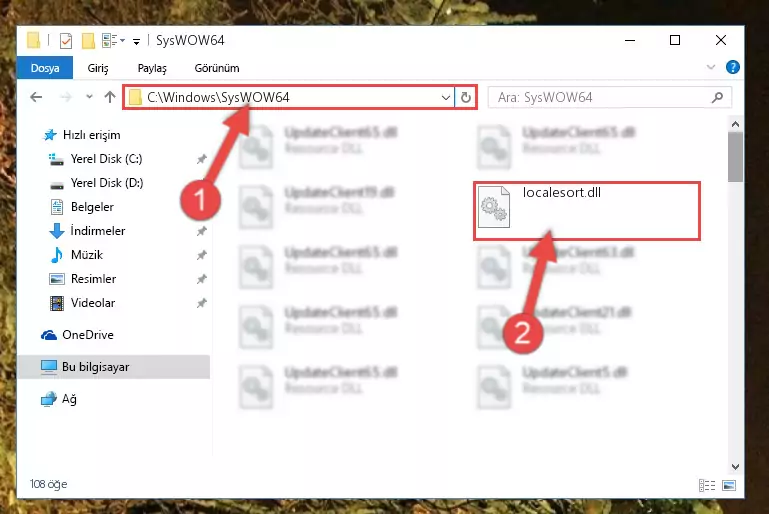Close the SysWOW64 window
The width and height of the screenshot is (769, 514).
click(x=720, y=40)
